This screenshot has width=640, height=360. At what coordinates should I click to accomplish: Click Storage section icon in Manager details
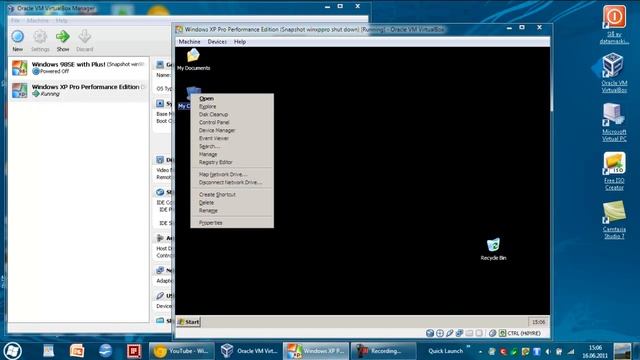160,192
